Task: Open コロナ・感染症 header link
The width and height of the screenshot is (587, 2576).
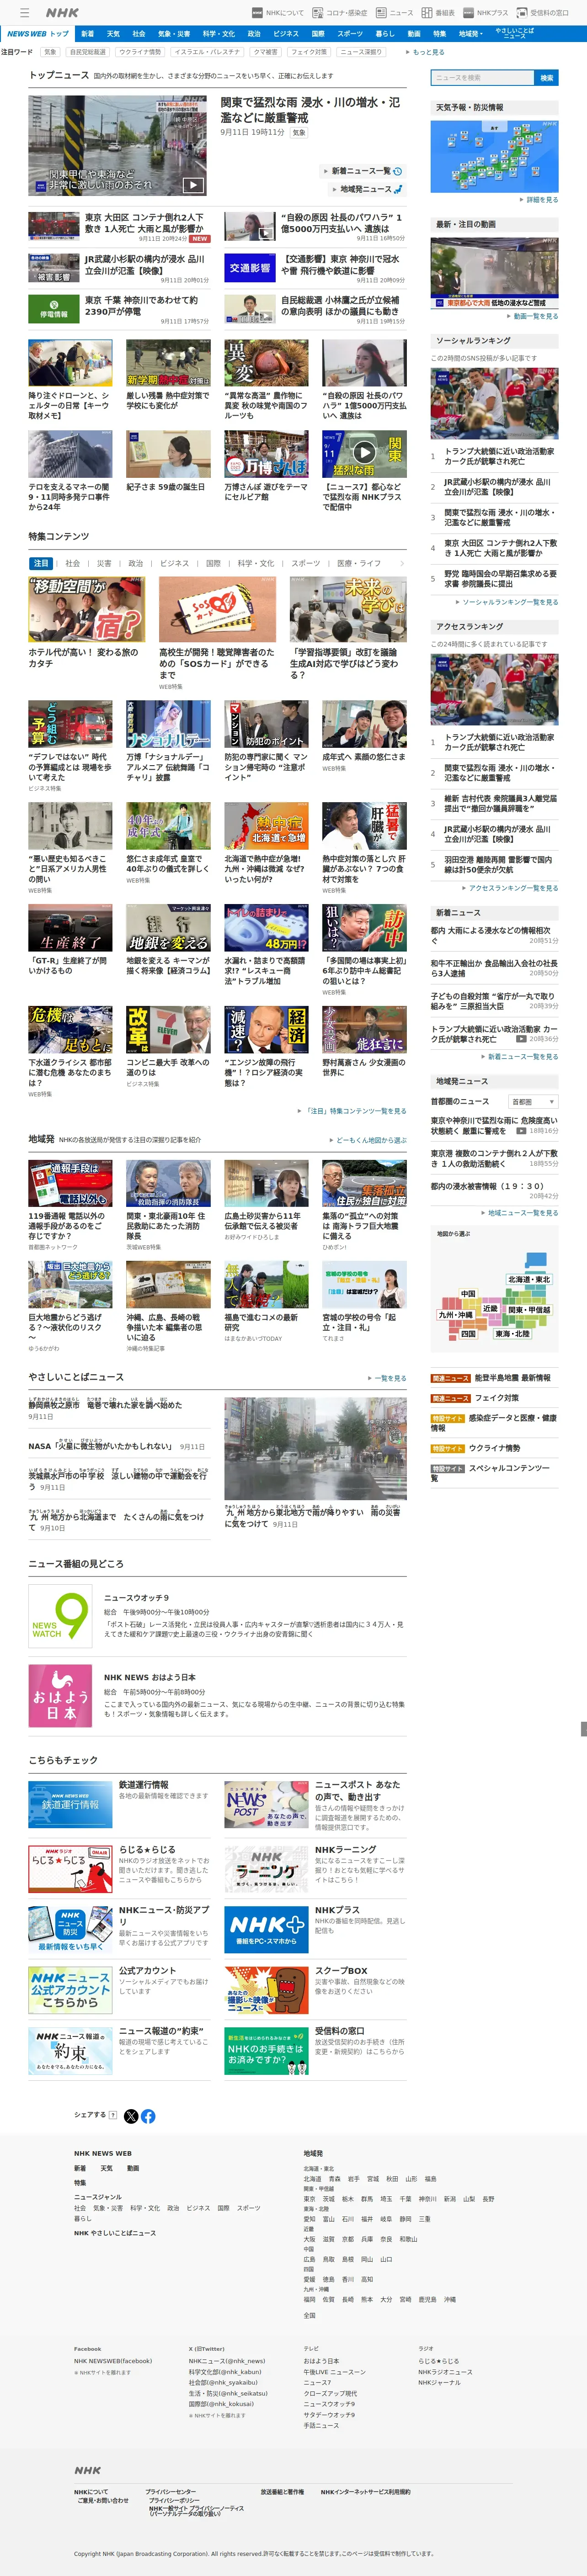Action: [341, 13]
